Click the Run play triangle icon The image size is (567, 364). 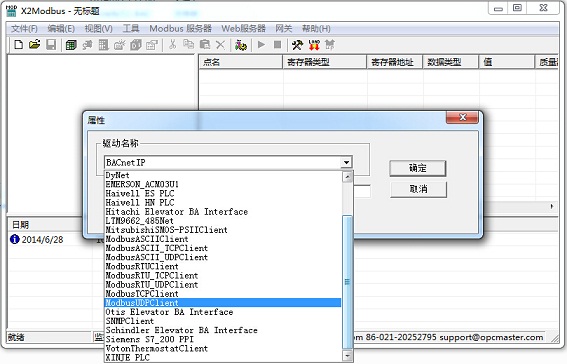[261, 45]
